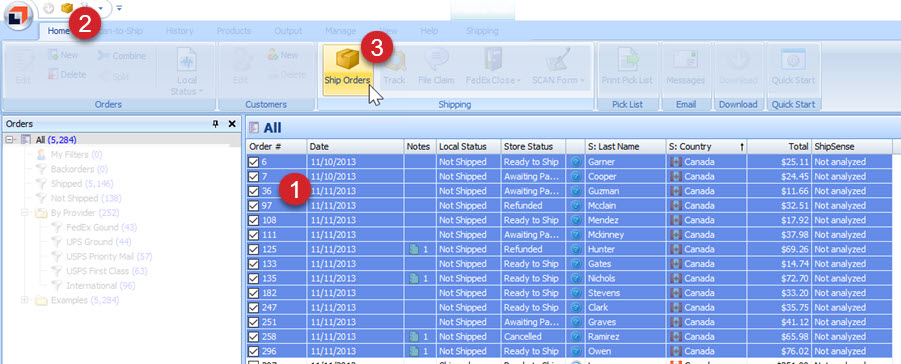Click Delete in the Orders group
The width and height of the screenshot is (901, 364).
(67, 74)
